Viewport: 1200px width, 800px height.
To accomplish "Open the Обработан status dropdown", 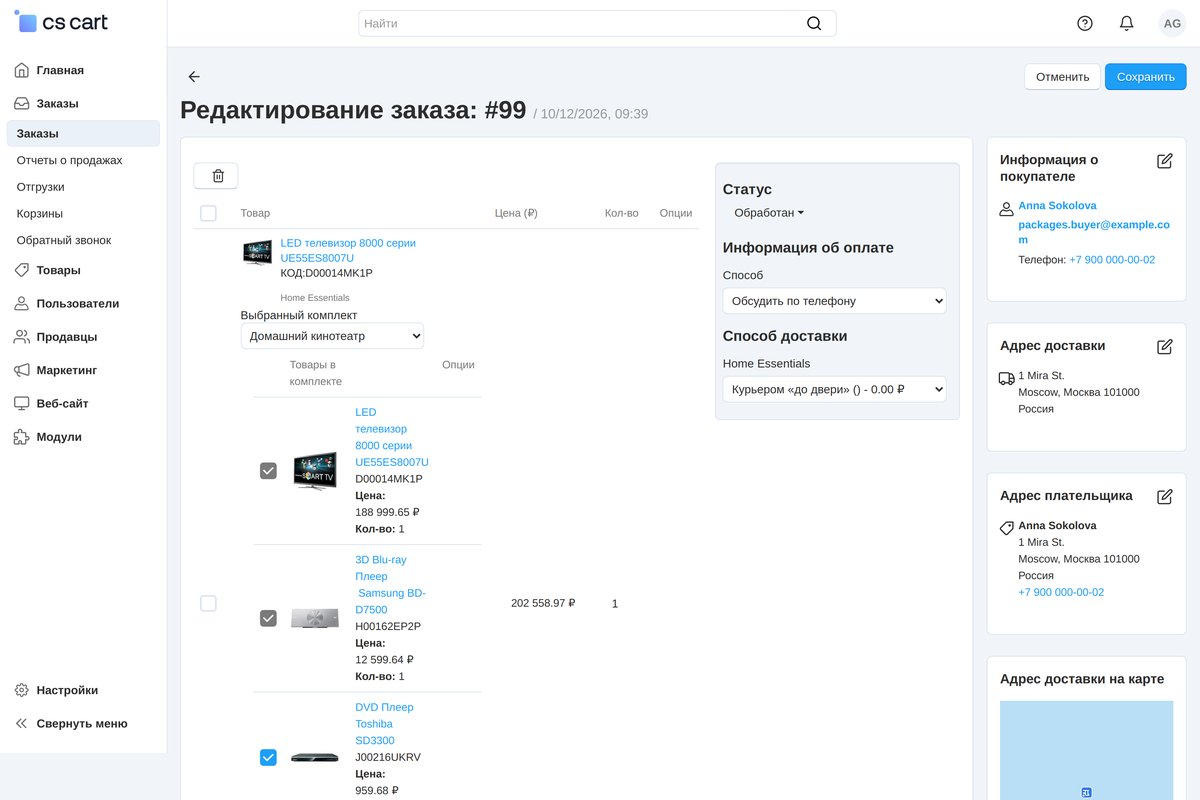I will (769, 213).
